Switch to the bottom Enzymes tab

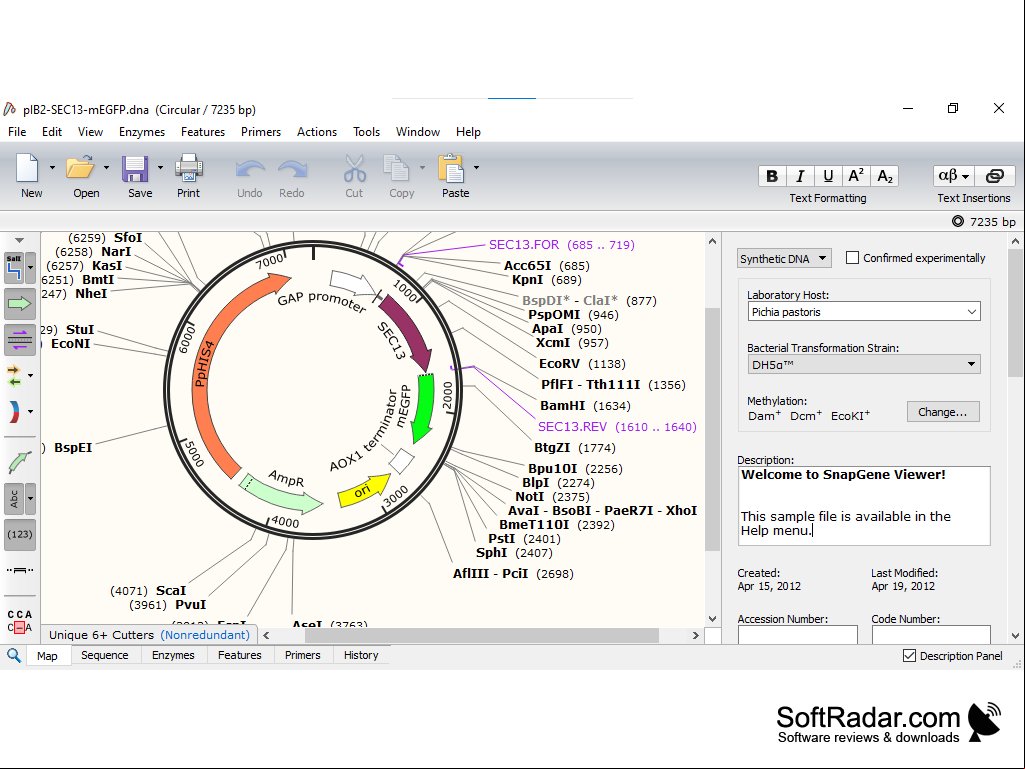coord(173,655)
